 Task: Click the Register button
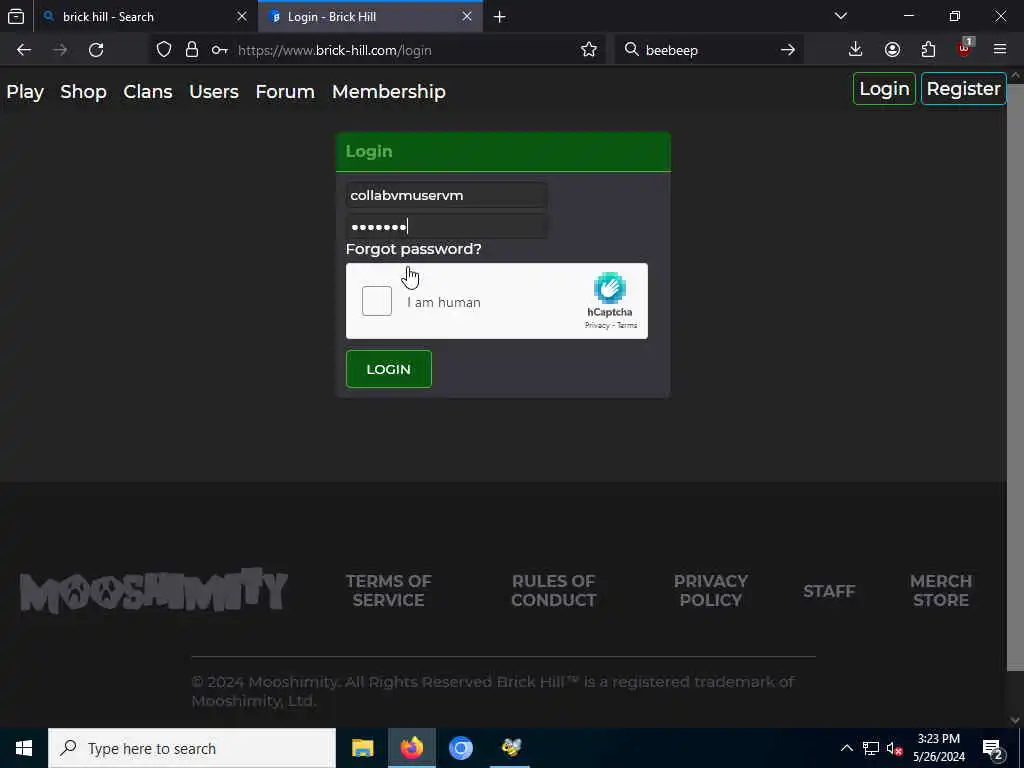pyautogui.click(x=963, y=89)
